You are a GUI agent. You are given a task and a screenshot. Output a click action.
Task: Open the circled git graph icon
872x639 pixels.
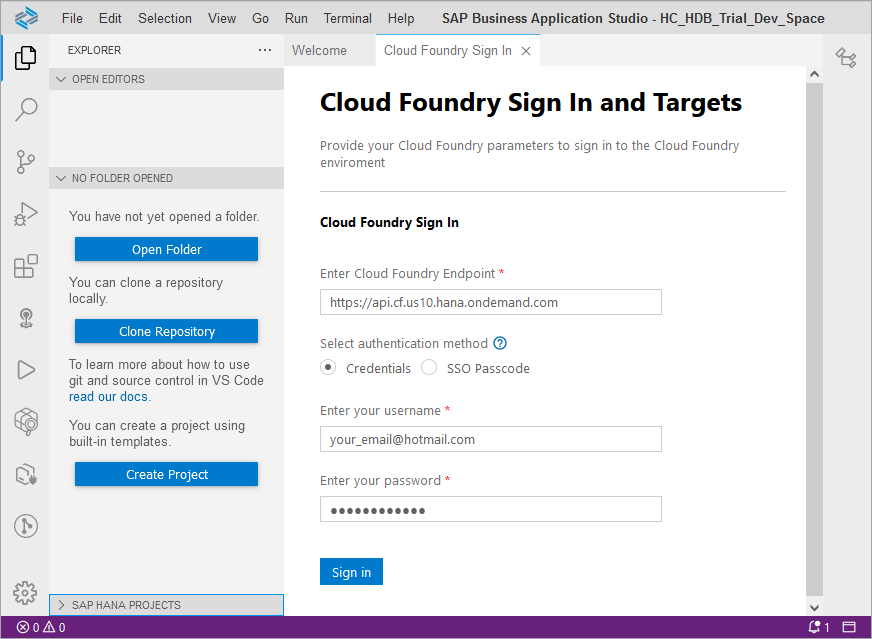[26, 526]
